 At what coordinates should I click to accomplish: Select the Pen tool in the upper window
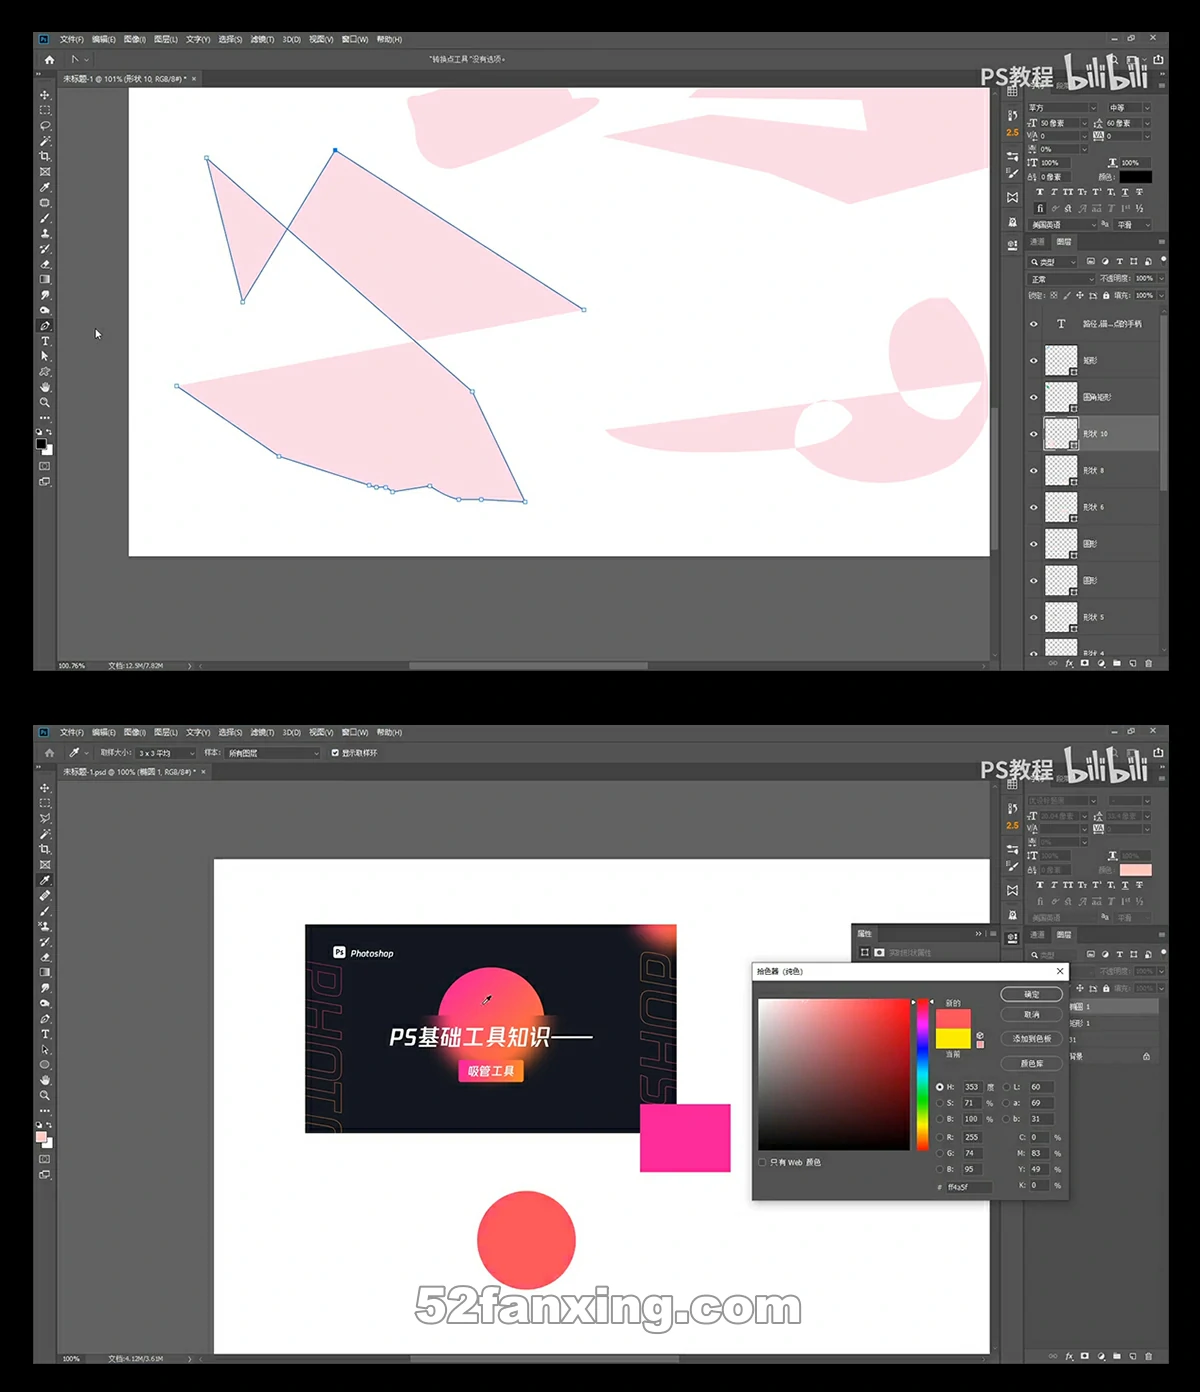point(45,326)
